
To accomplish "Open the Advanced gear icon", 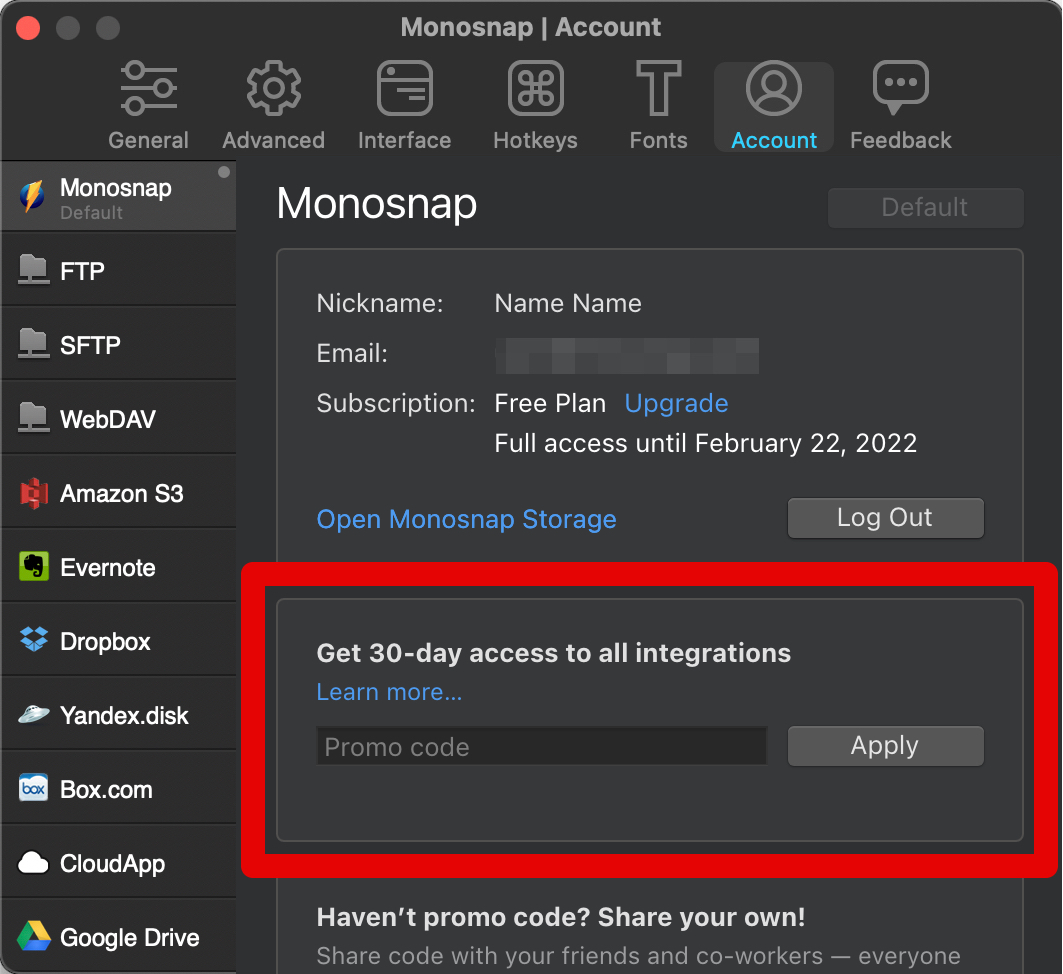I will [x=273, y=88].
